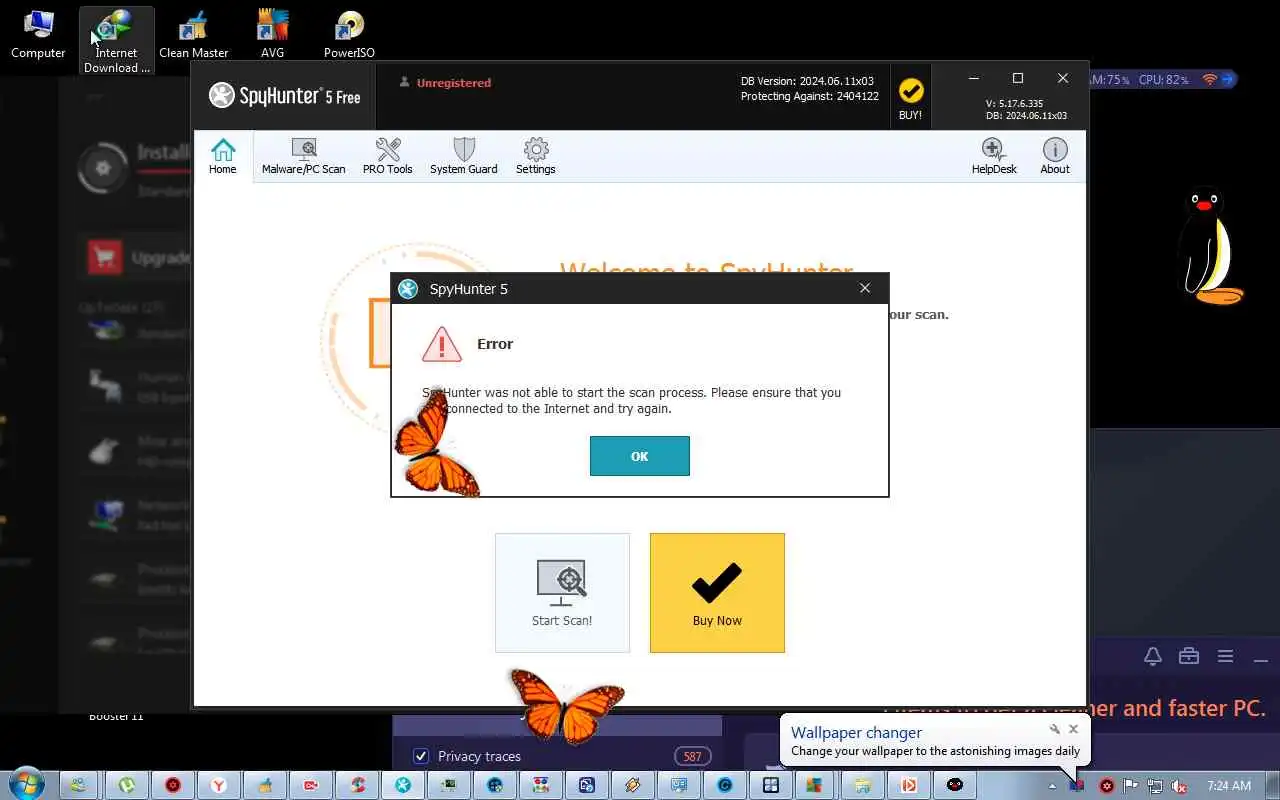Open the Pingu penguin taskbar icon

tap(955, 785)
